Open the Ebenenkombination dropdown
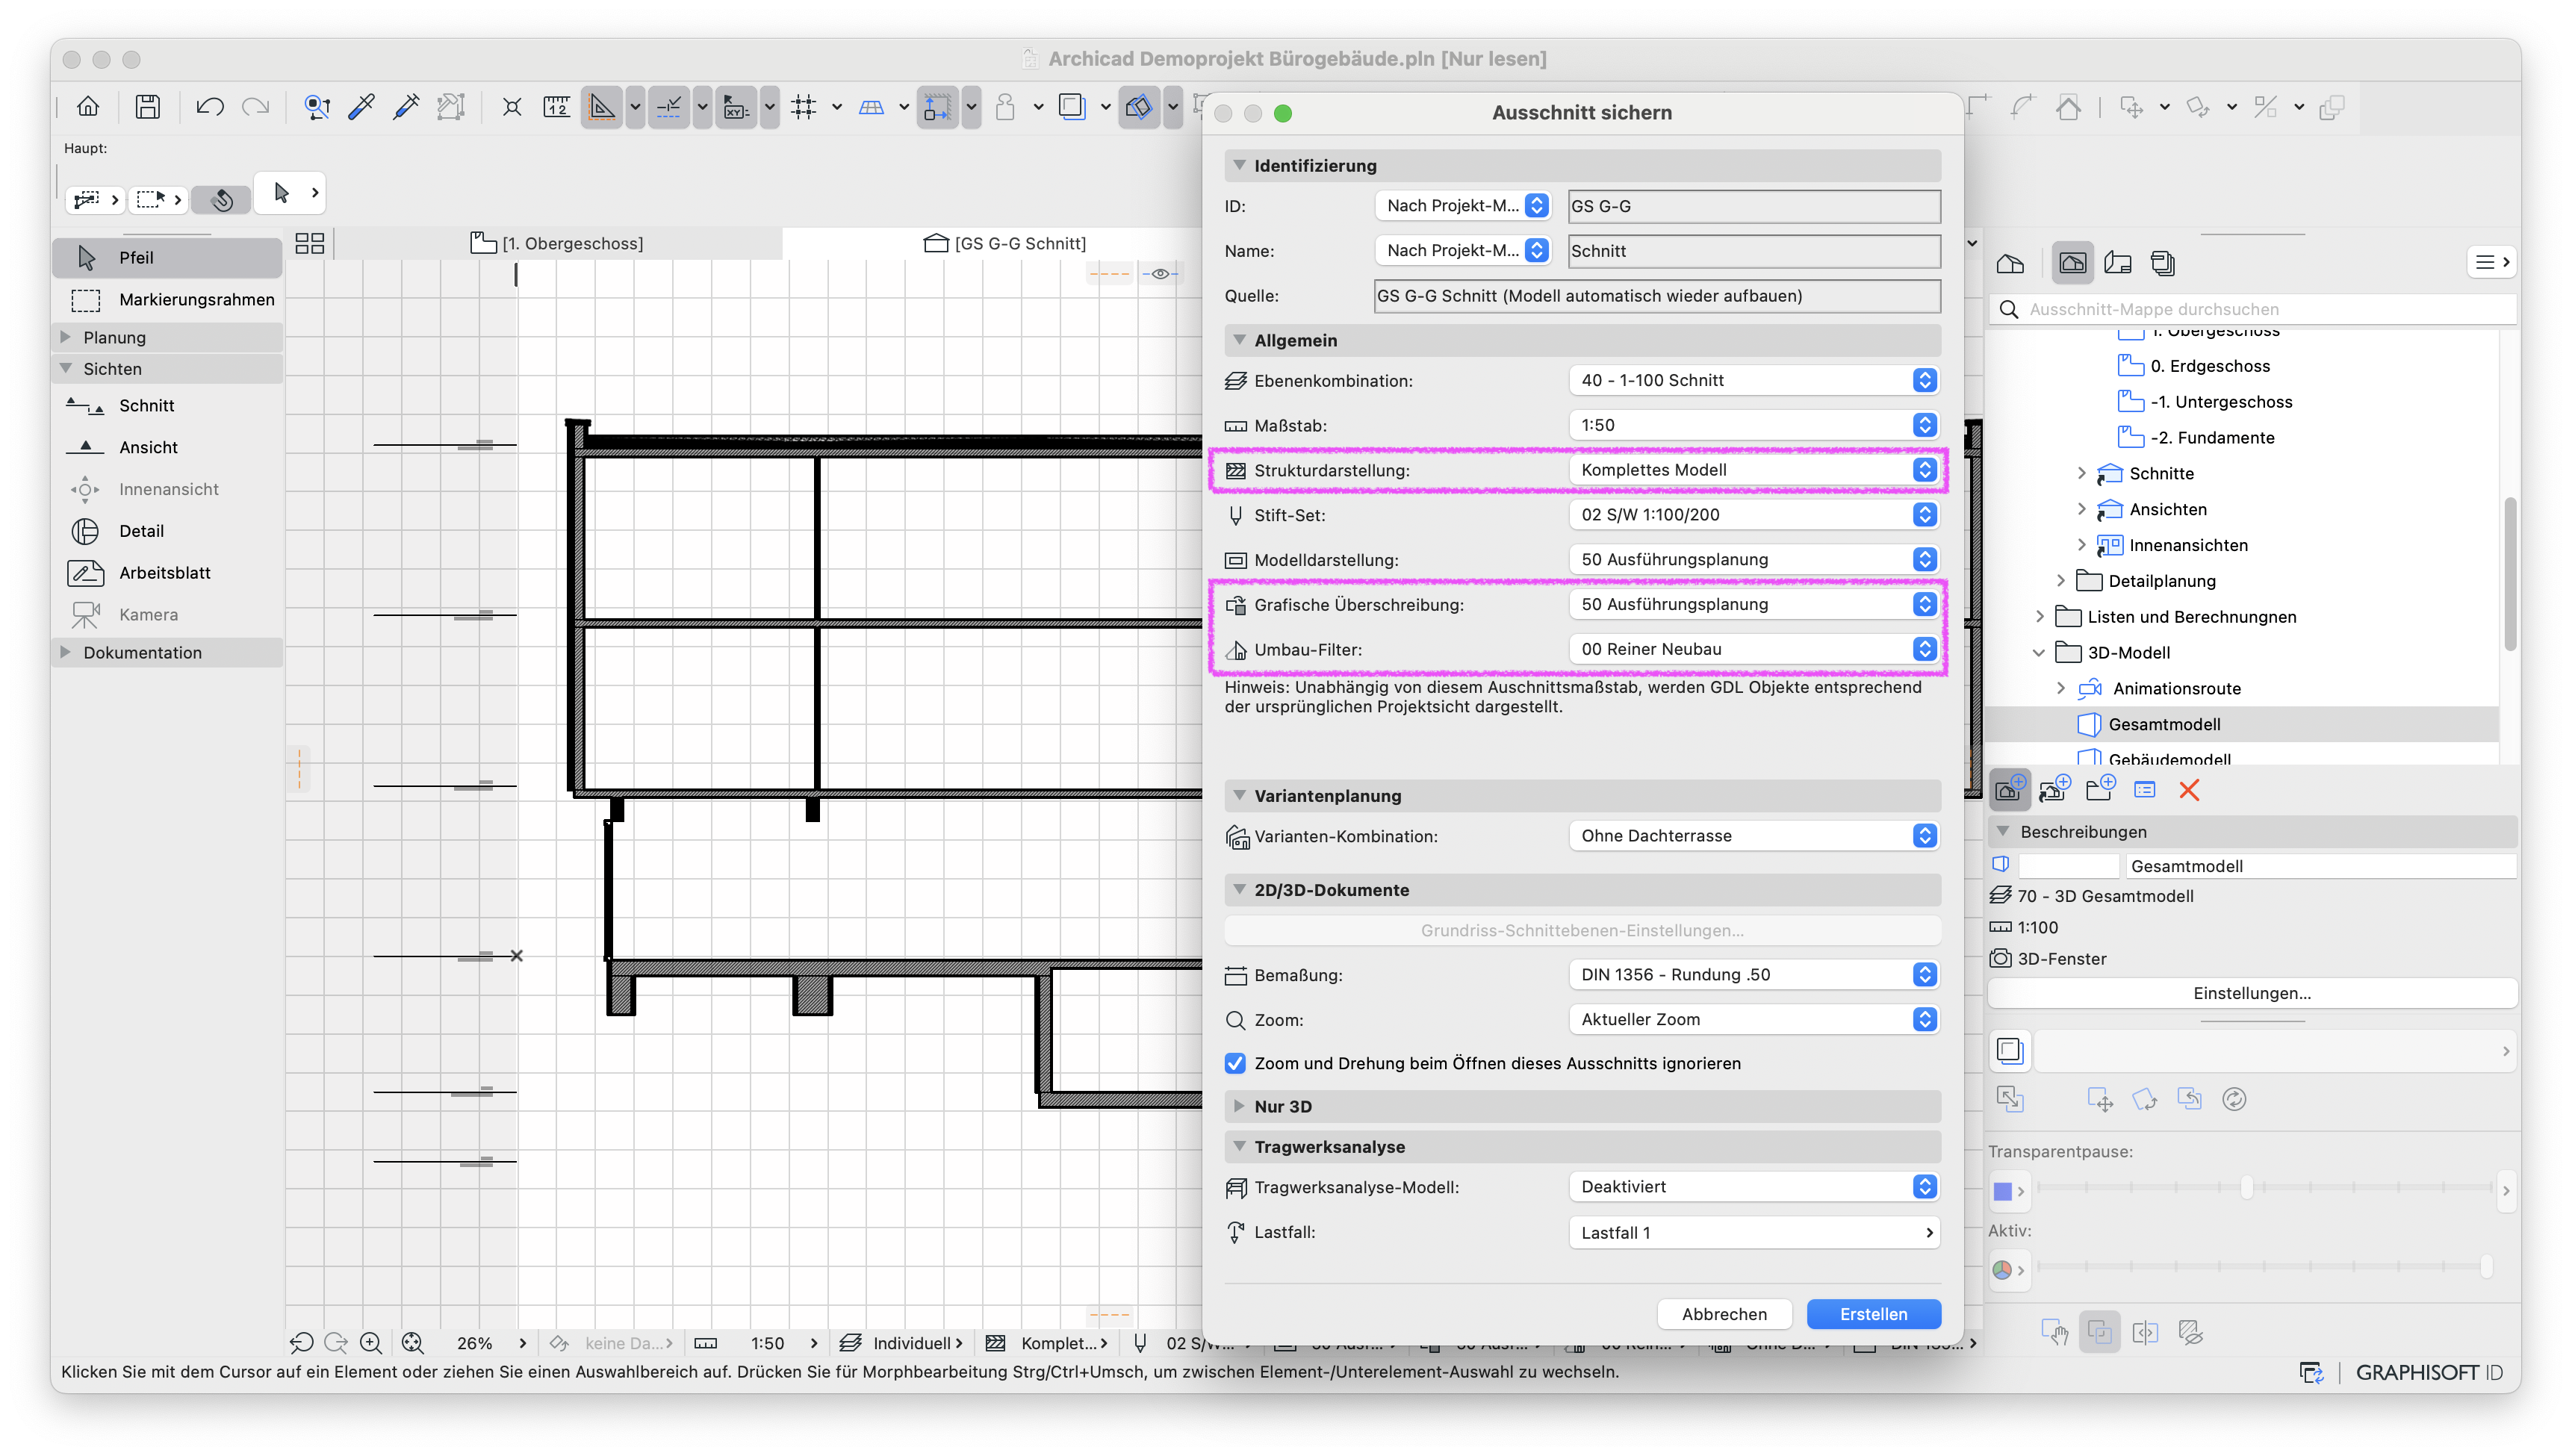 tap(1754, 380)
